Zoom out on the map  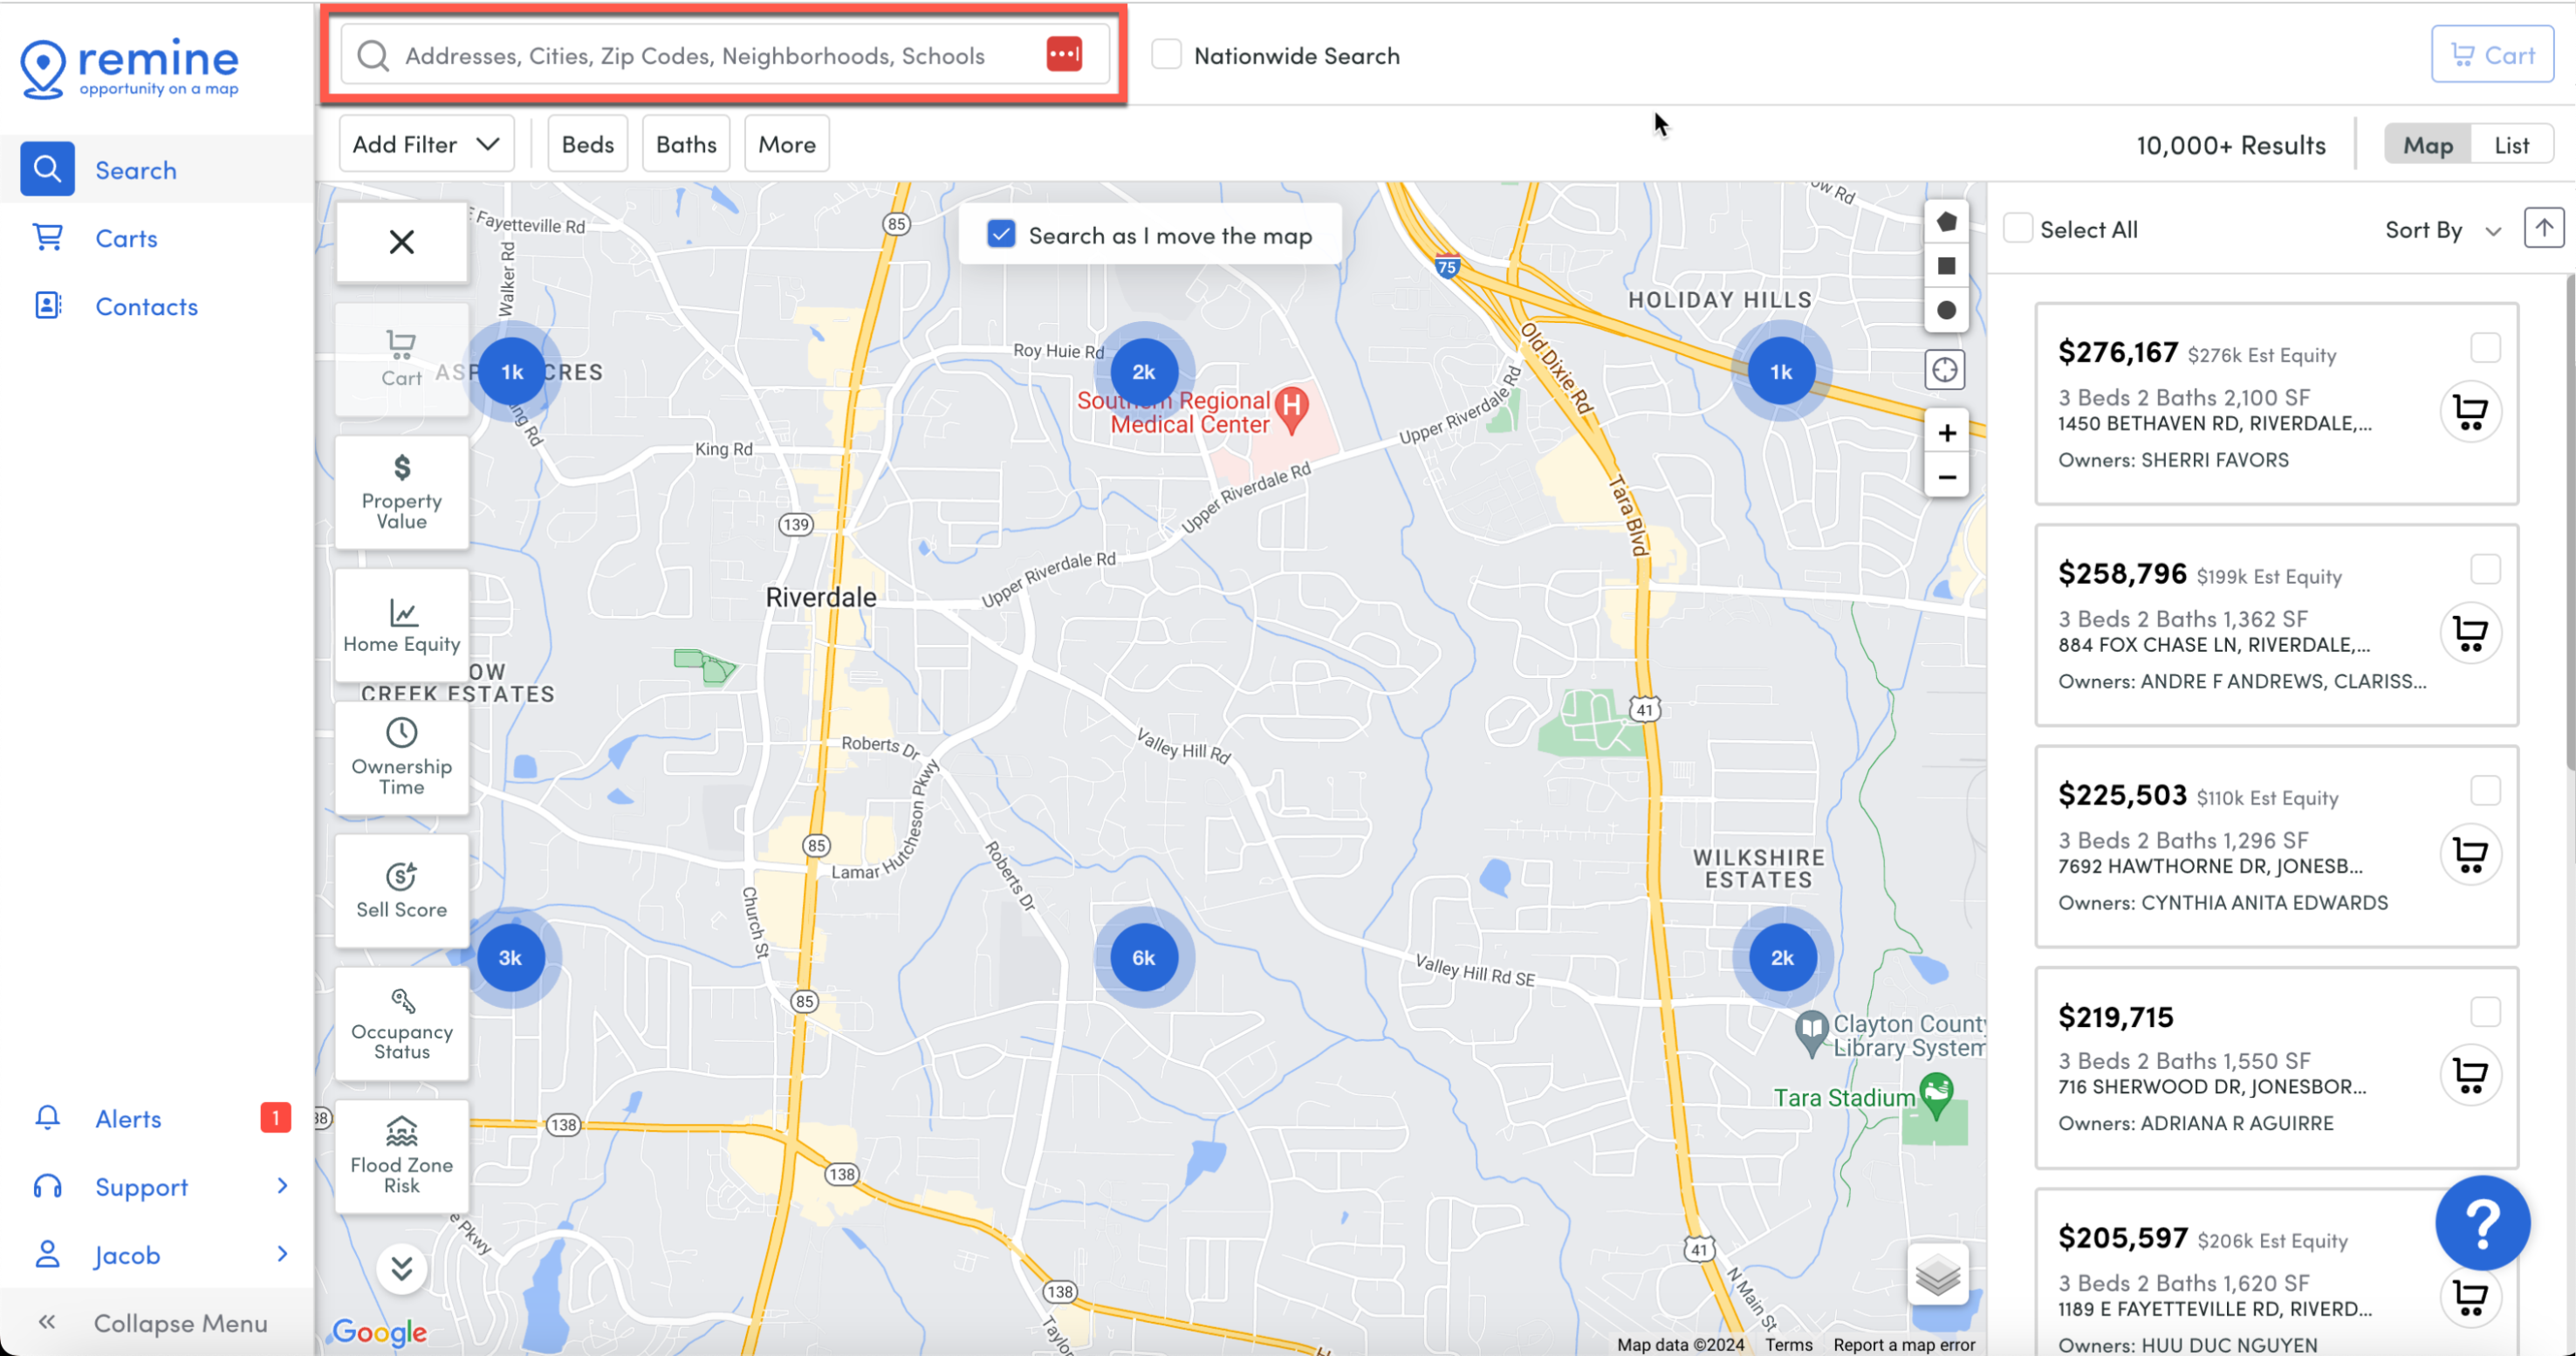[x=1946, y=477]
